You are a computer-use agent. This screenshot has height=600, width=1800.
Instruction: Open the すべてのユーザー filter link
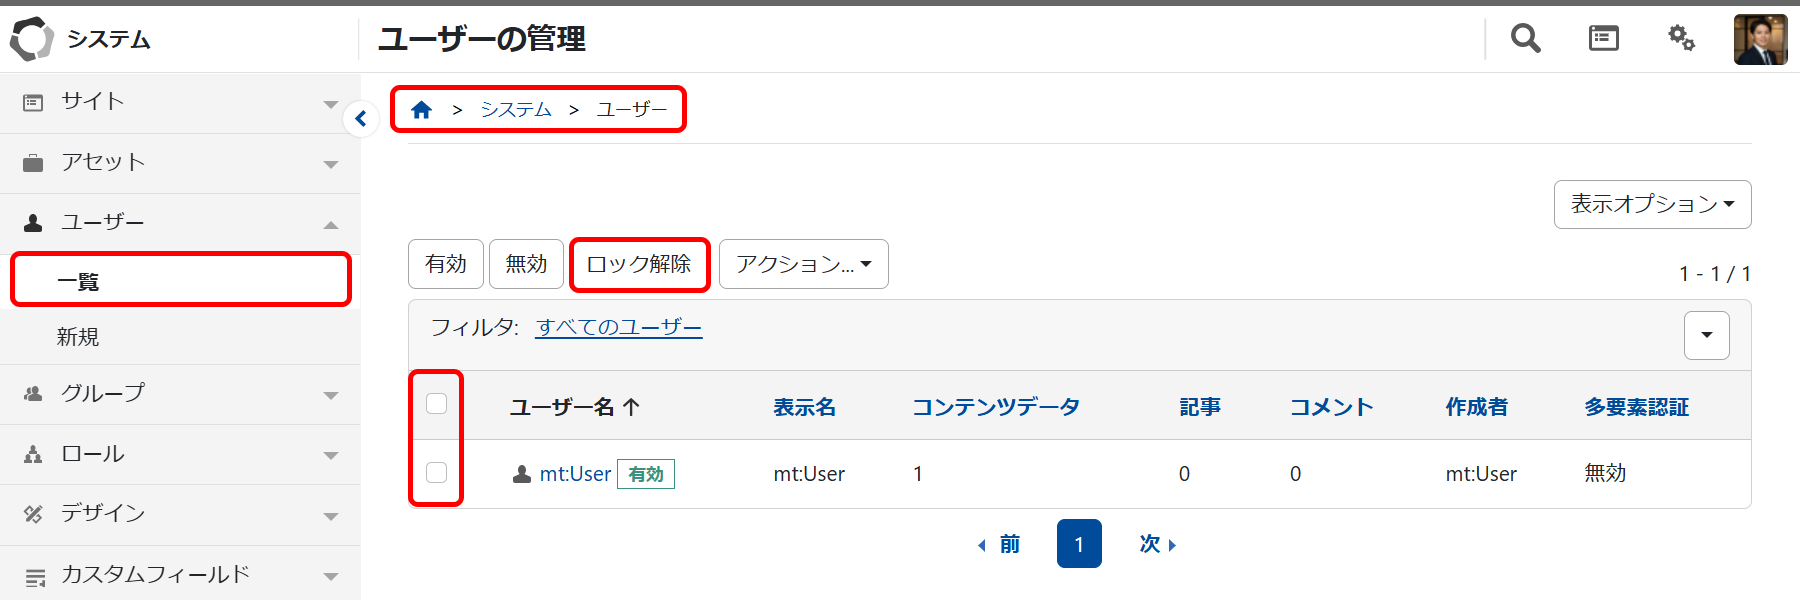pos(619,327)
